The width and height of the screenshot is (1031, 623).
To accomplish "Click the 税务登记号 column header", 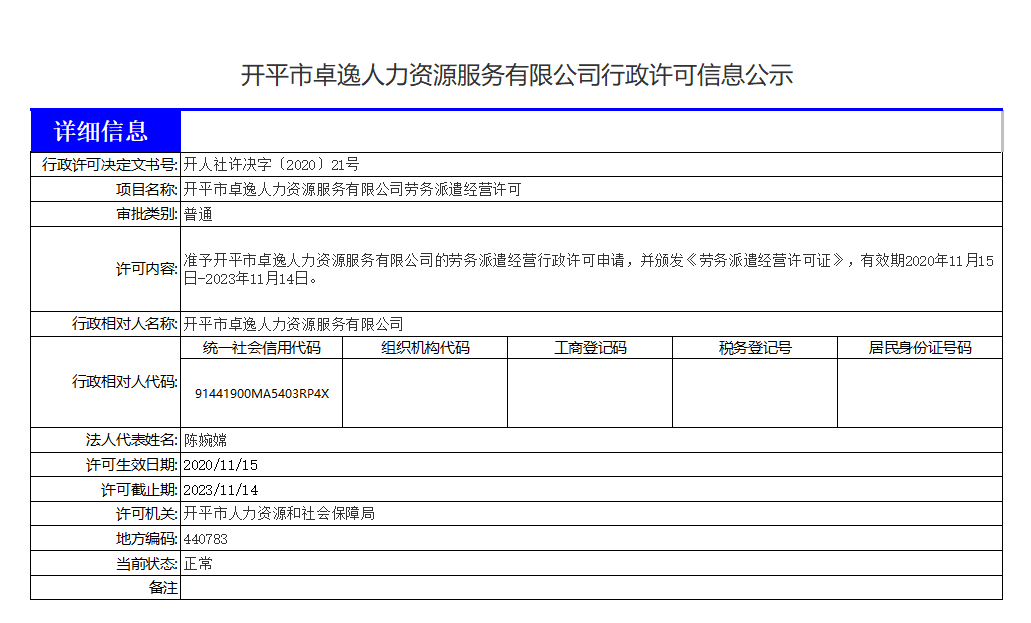I will point(755,348).
